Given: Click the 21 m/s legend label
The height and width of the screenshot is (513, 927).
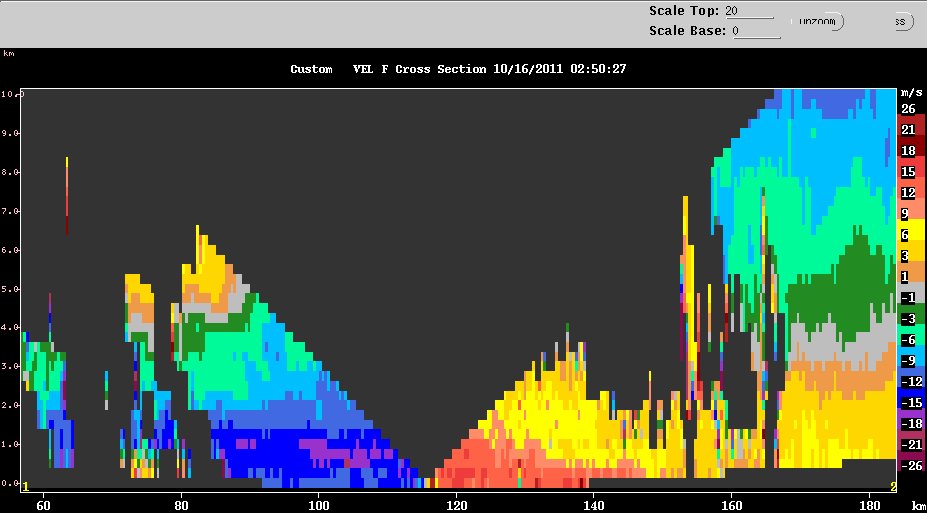Looking at the screenshot, I should coord(908,130).
